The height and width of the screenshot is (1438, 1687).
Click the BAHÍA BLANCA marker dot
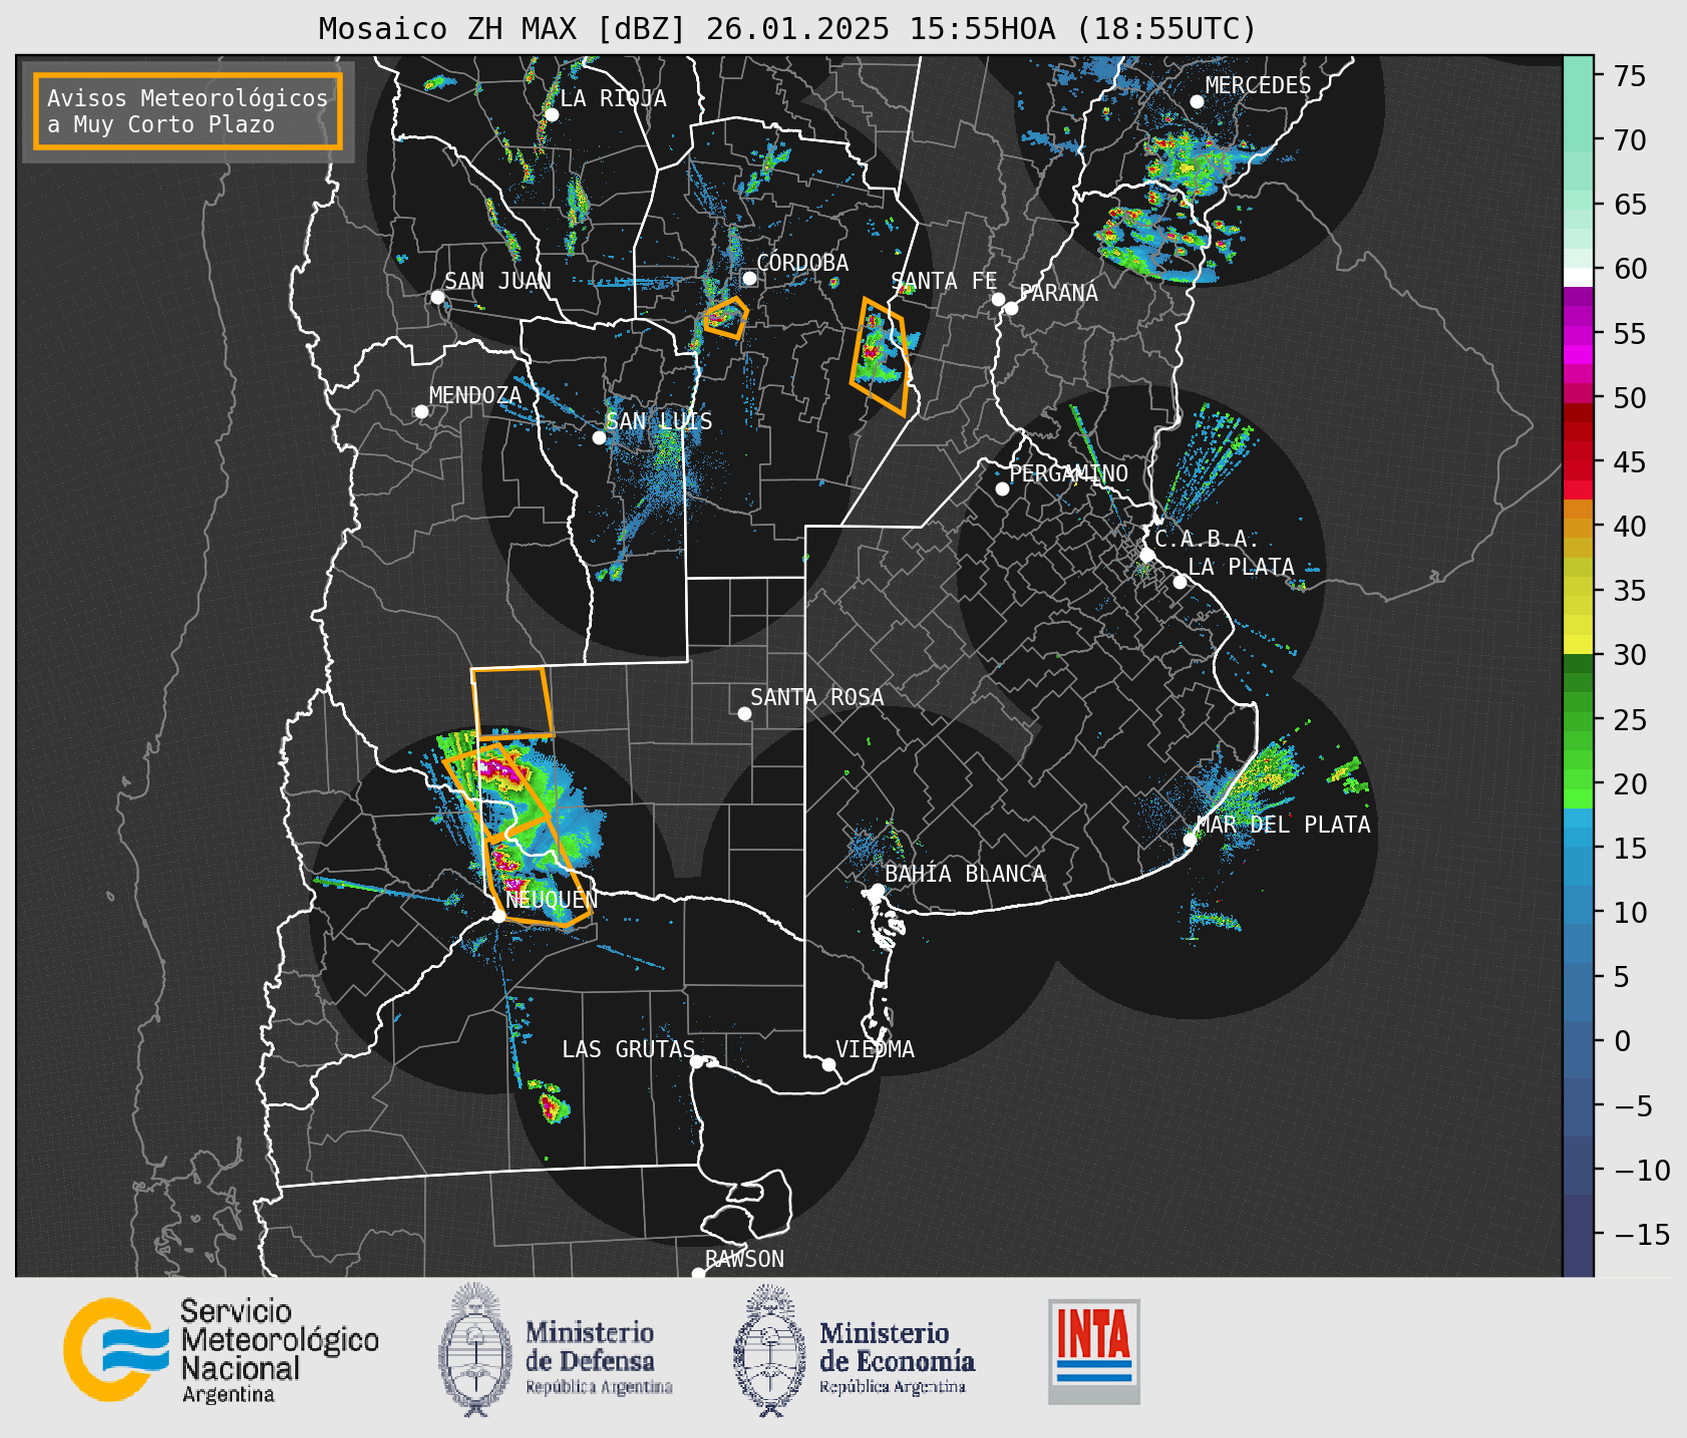(877, 890)
